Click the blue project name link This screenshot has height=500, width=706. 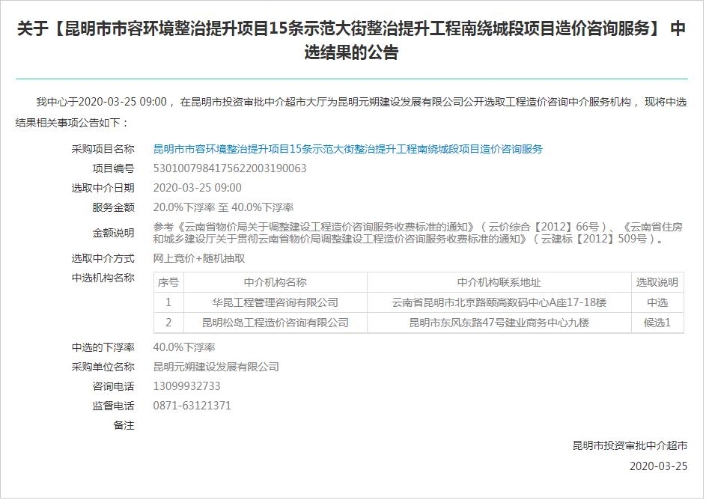click(x=347, y=149)
